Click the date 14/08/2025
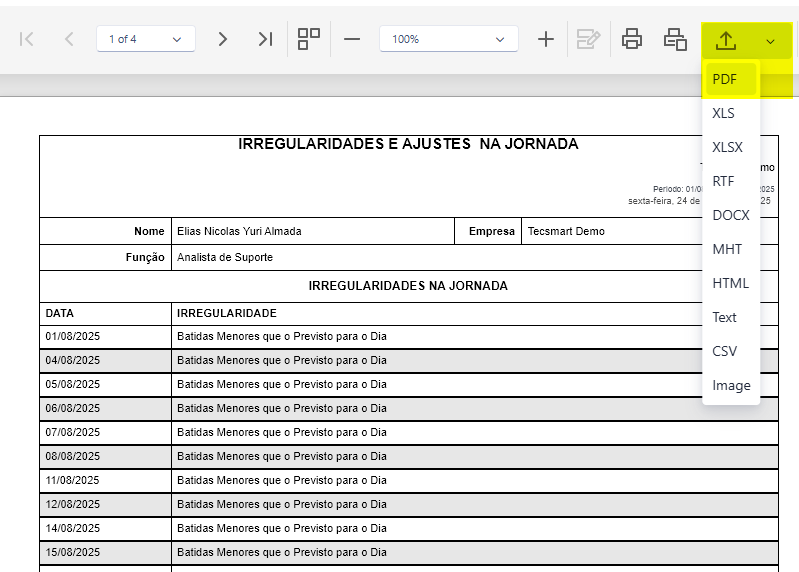 tap(73, 528)
